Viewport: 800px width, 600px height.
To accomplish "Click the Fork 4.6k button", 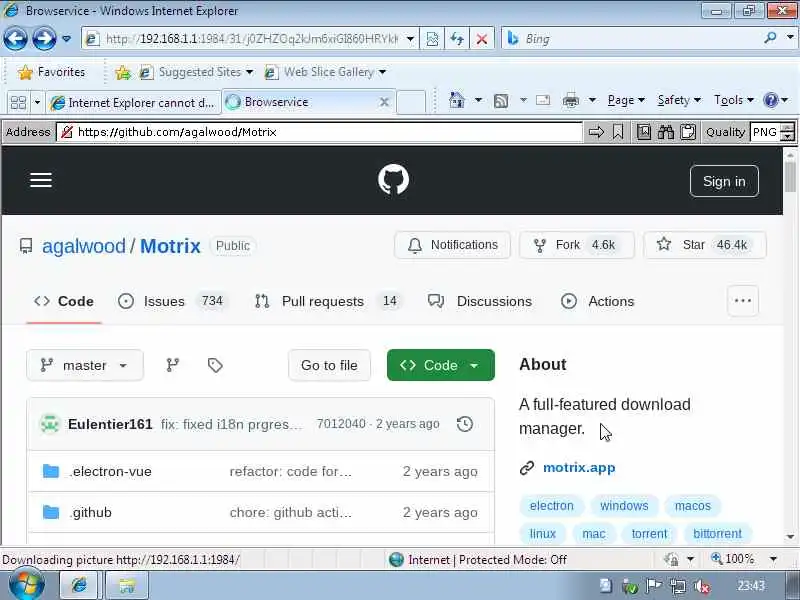I will tap(577, 245).
